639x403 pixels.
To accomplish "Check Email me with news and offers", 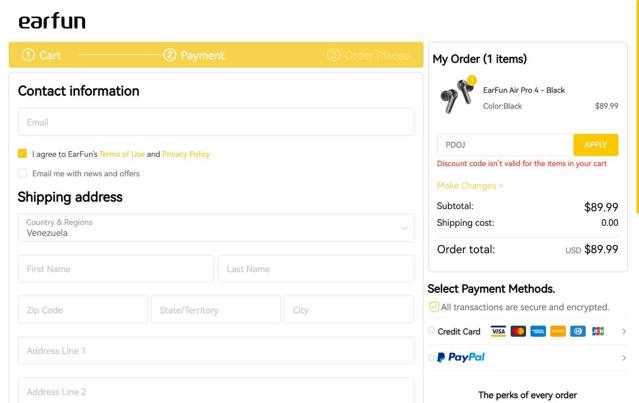I will click(22, 173).
